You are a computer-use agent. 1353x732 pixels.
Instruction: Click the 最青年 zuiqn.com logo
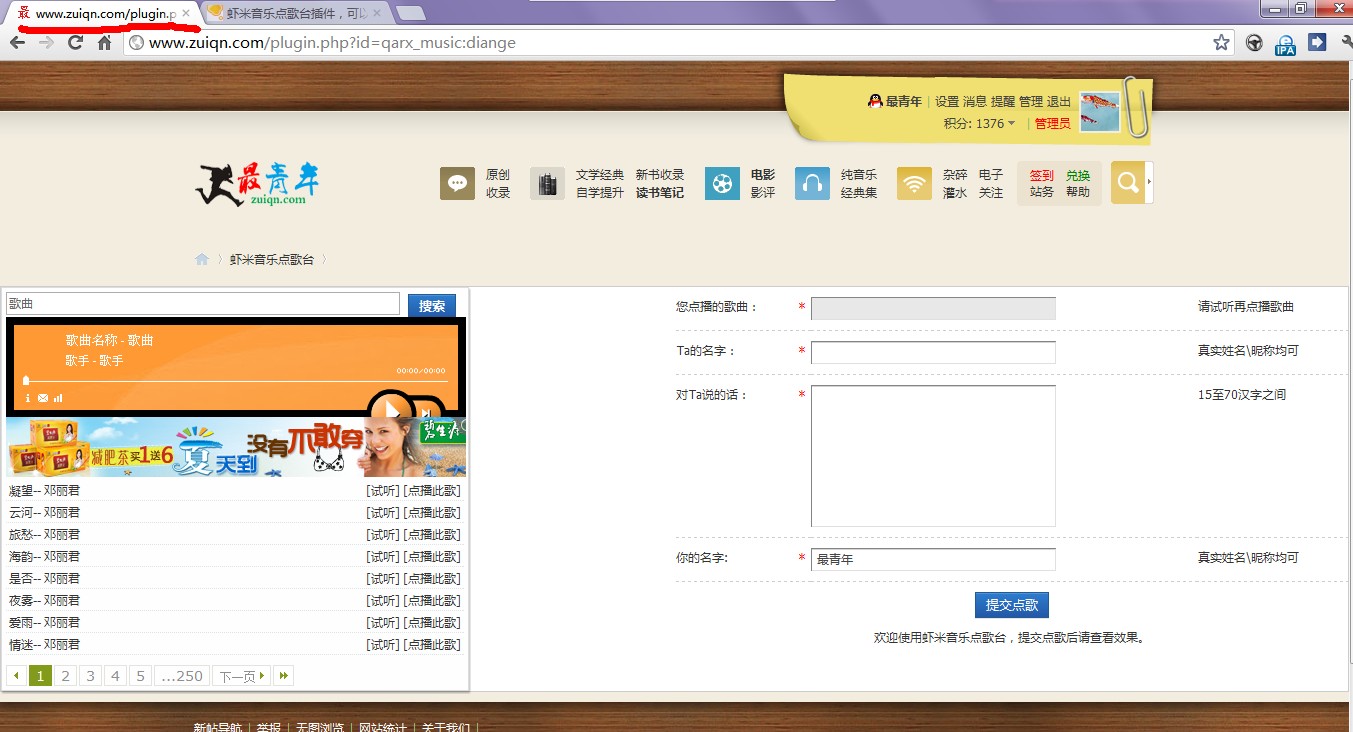click(x=256, y=184)
